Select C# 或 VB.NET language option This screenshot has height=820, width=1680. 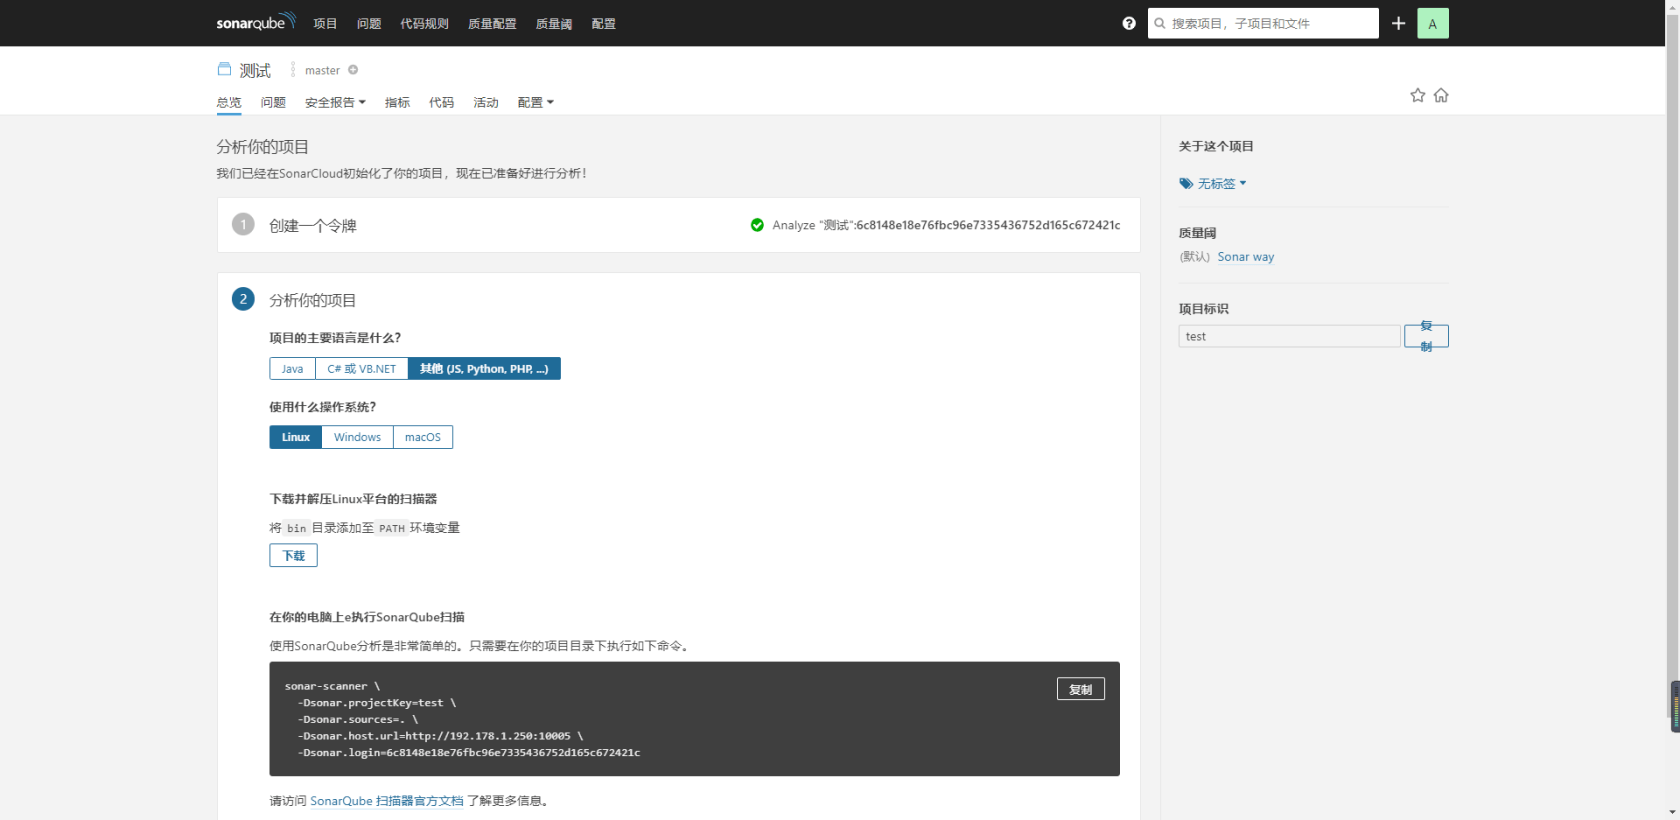pos(362,369)
